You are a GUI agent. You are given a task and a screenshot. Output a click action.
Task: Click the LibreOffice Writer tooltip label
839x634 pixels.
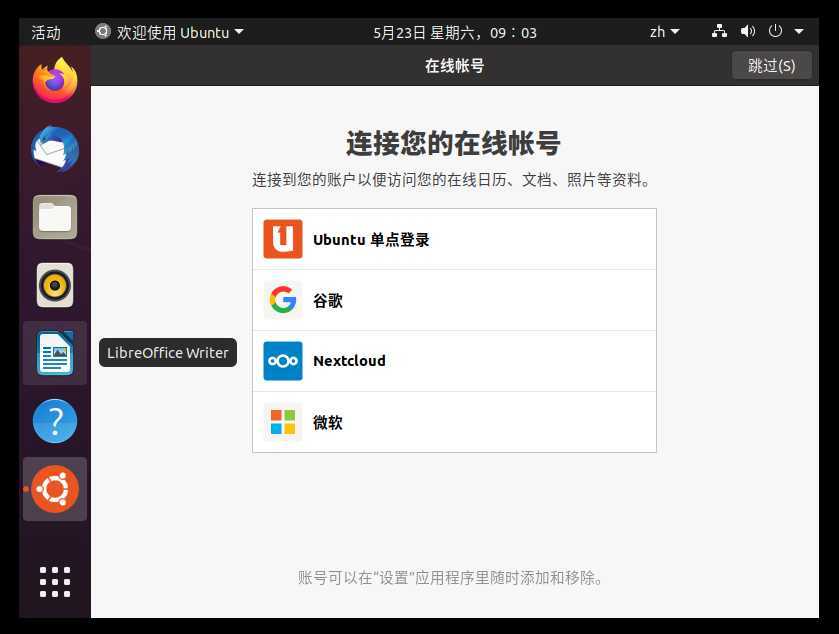coord(167,353)
